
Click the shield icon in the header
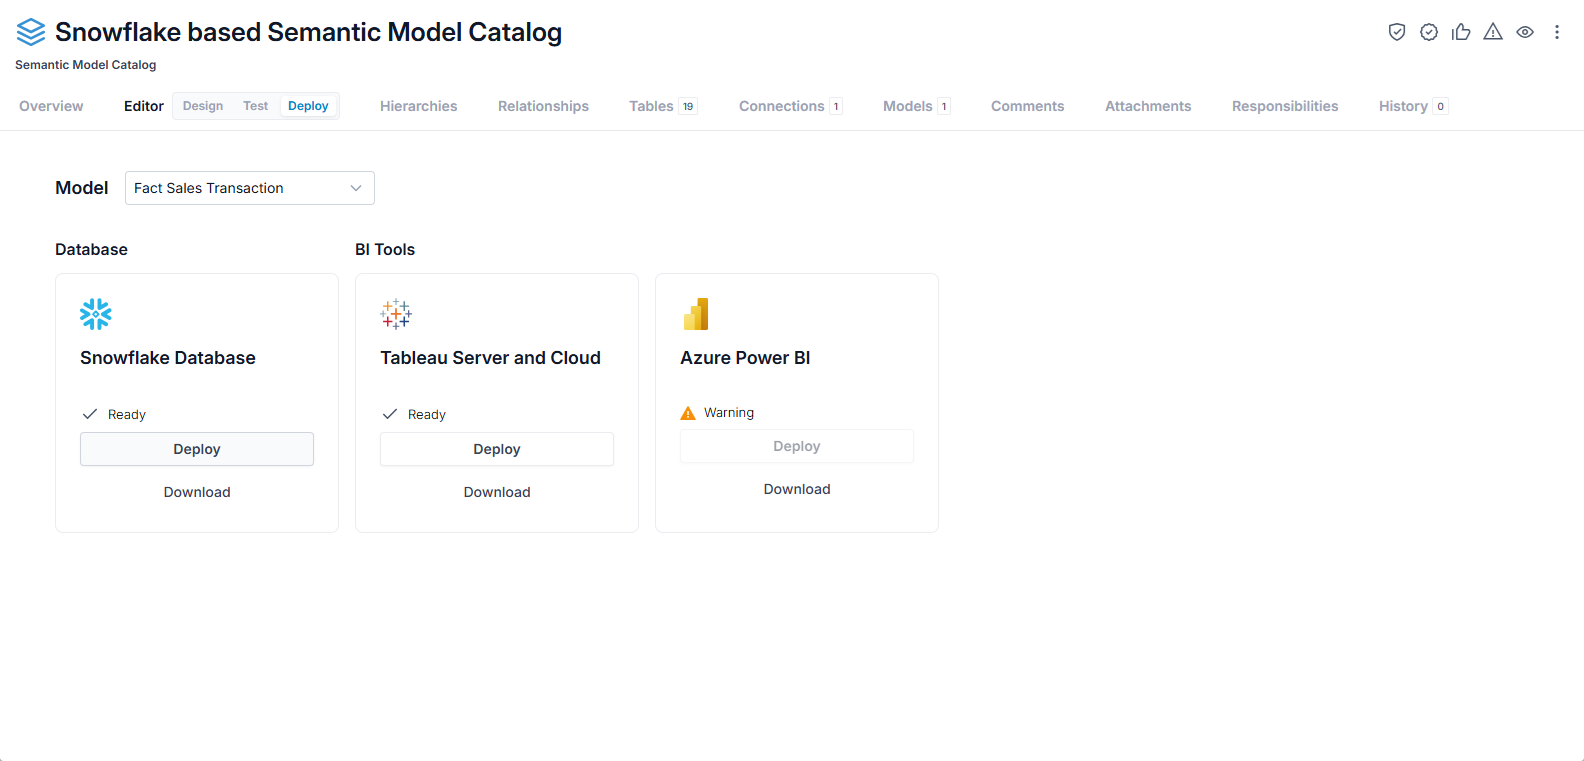click(1397, 32)
